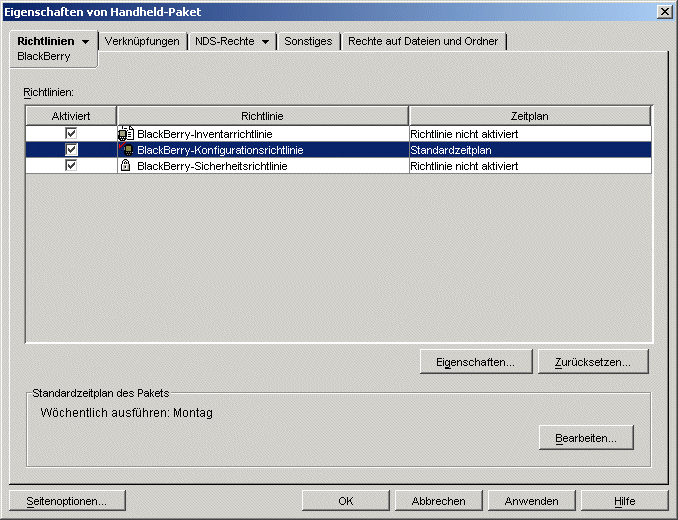Viewport: 678px width, 520px height.
Task: Select the BlackBerry-Sicherheitsrichtlinie row
Action: (338, 166)
